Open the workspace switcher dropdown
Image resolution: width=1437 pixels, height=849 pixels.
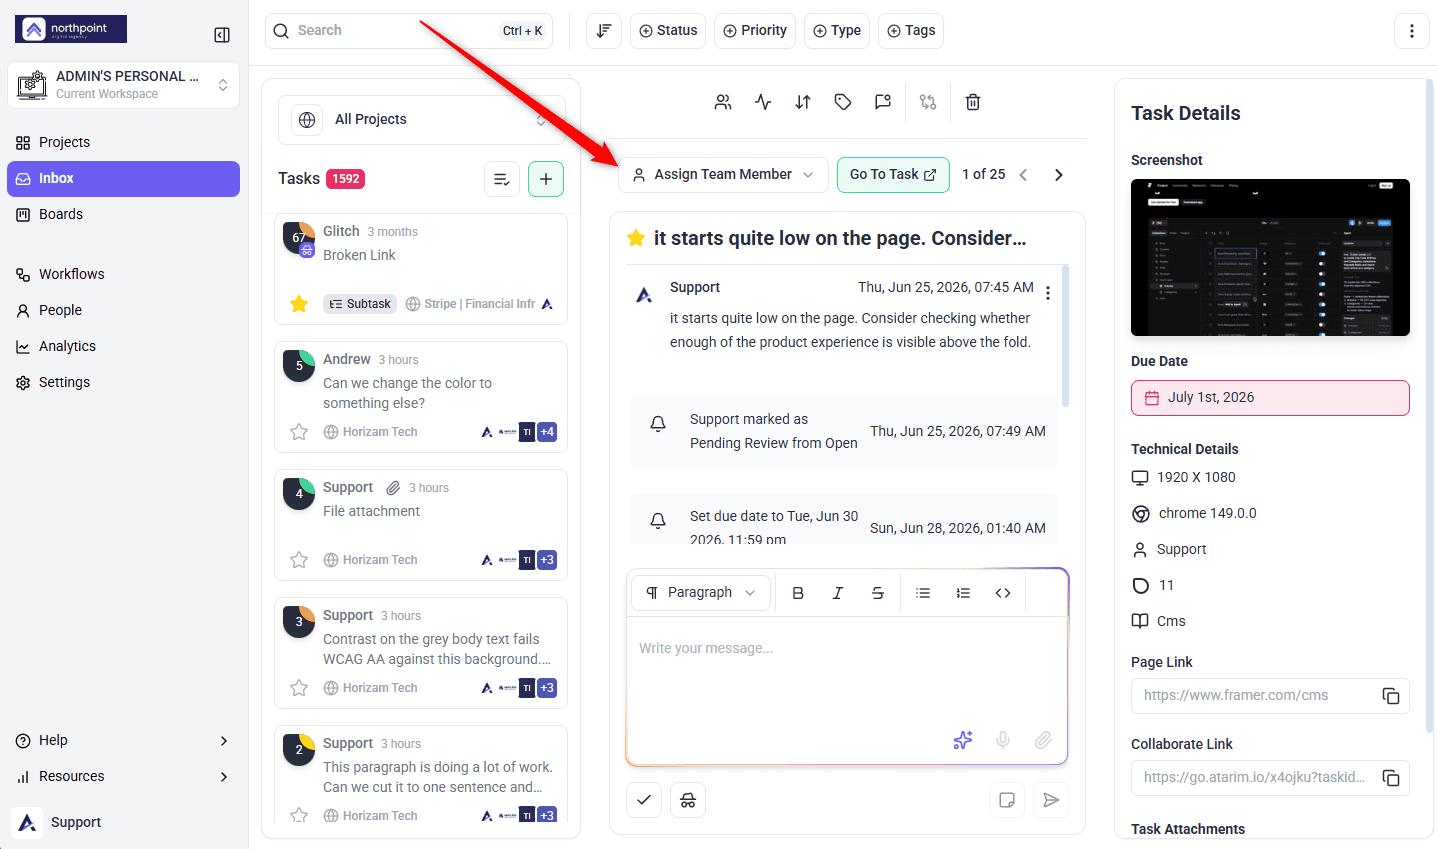[x=123, y=85]
